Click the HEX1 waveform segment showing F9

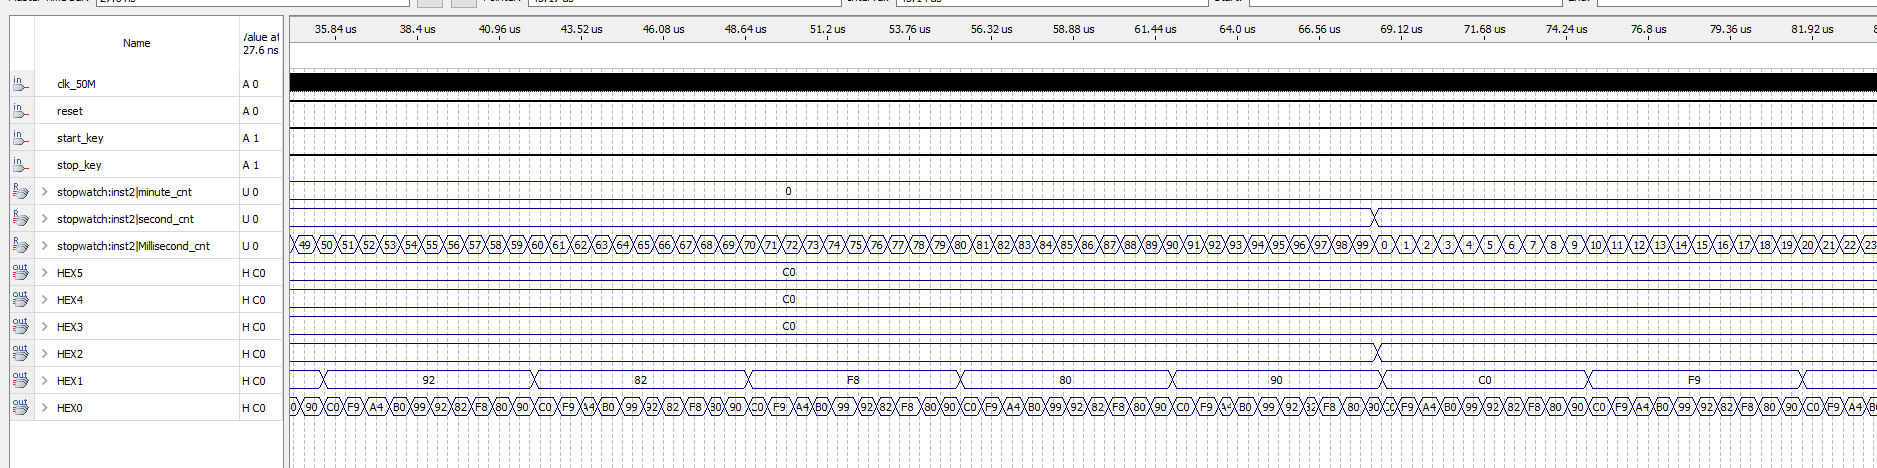1694,380
